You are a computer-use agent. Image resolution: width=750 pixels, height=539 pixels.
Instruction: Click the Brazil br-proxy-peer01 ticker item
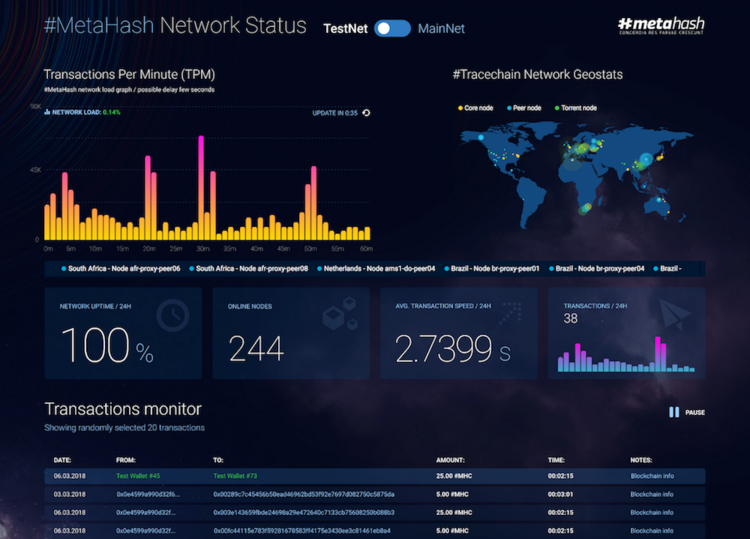pyautogui.click(x=492, y=269)
